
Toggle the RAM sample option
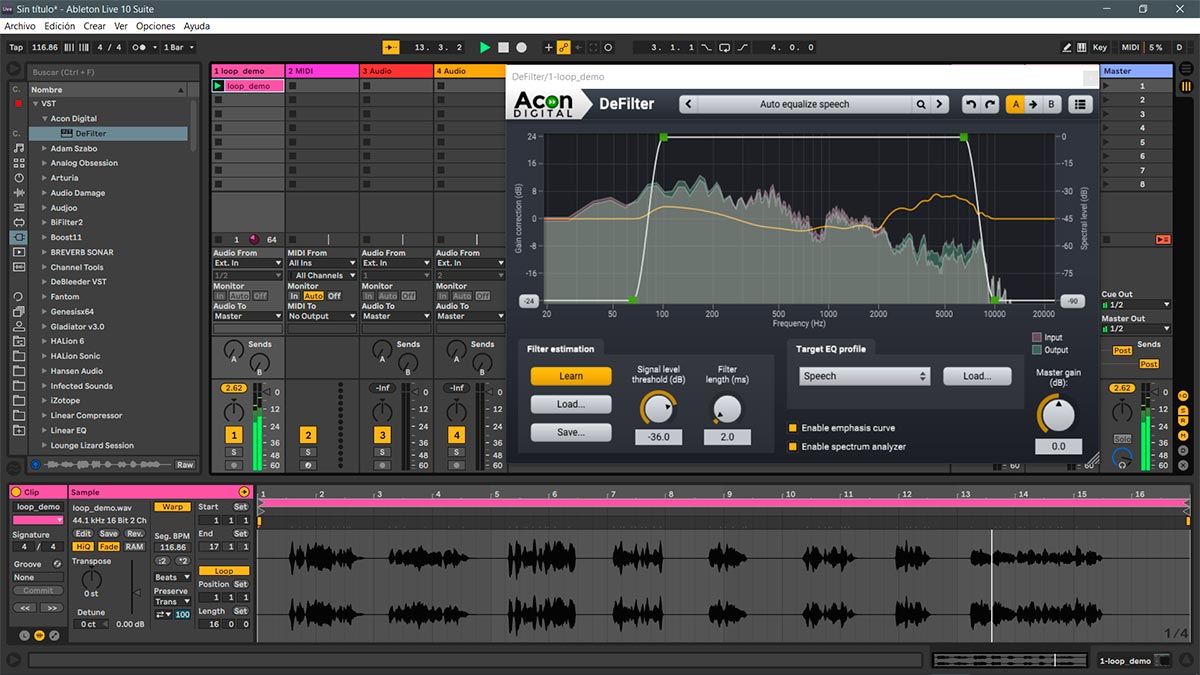[134, 546]
